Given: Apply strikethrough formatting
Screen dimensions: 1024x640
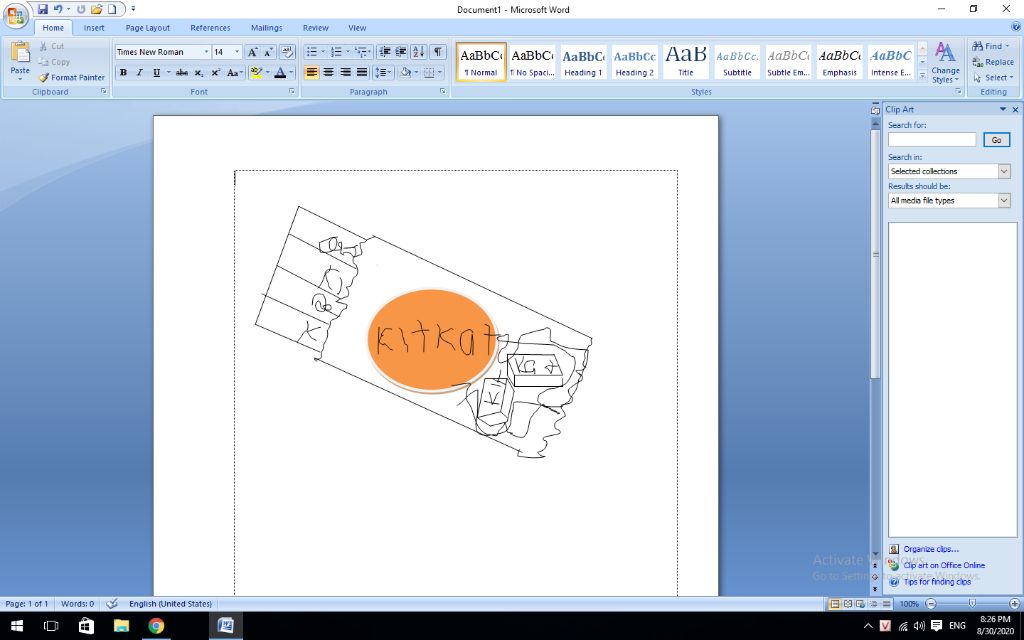Looking at the screenshot, I should pyautogui.click(x=182, y=72).
